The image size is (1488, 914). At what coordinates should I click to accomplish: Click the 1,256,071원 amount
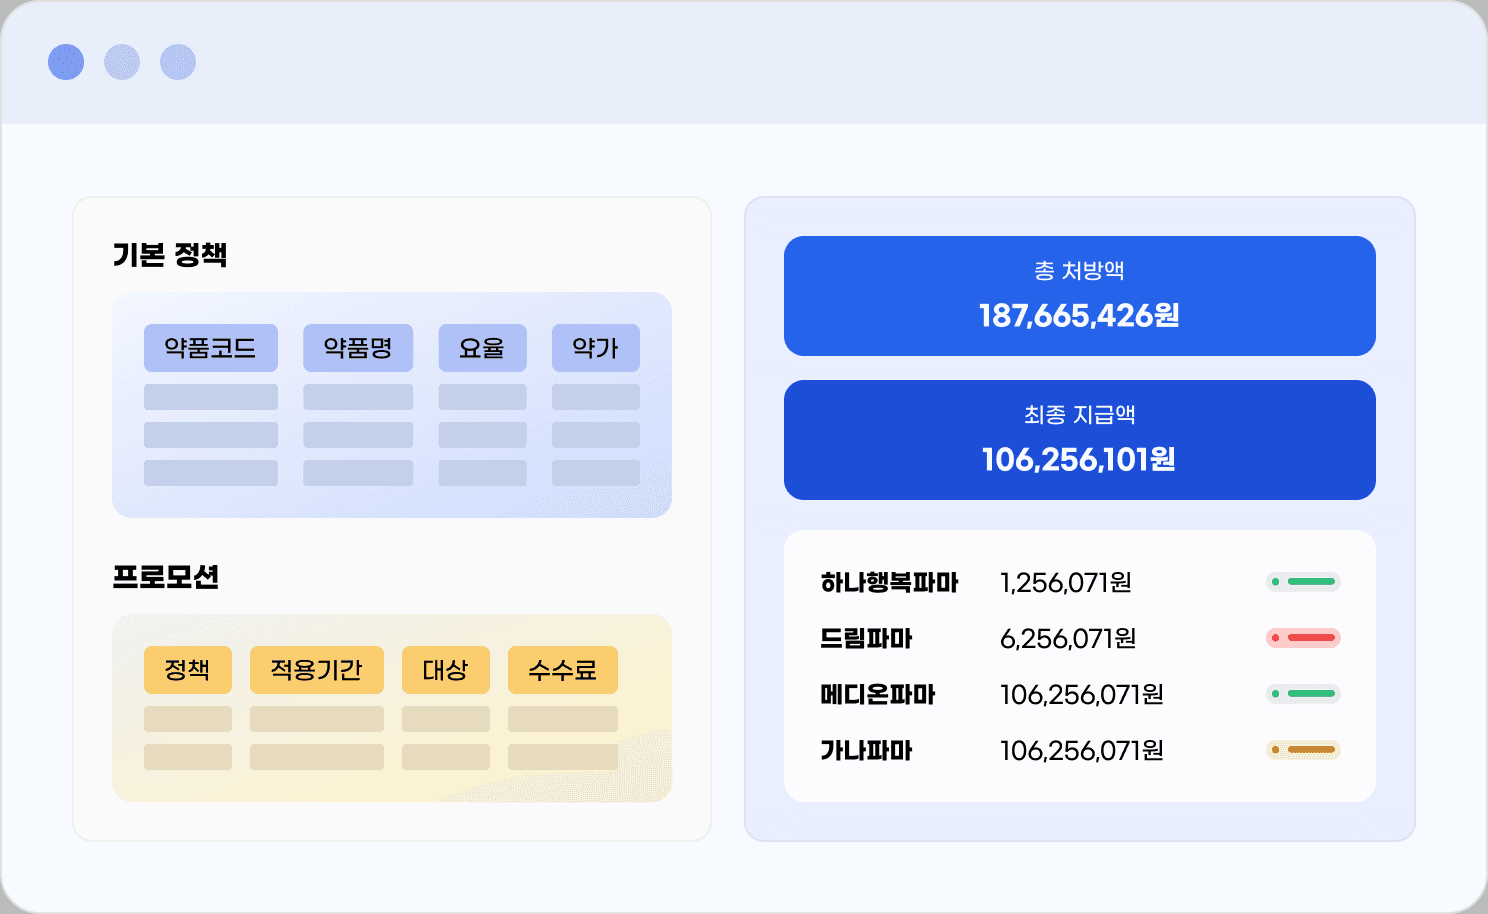coord(1066,582)
